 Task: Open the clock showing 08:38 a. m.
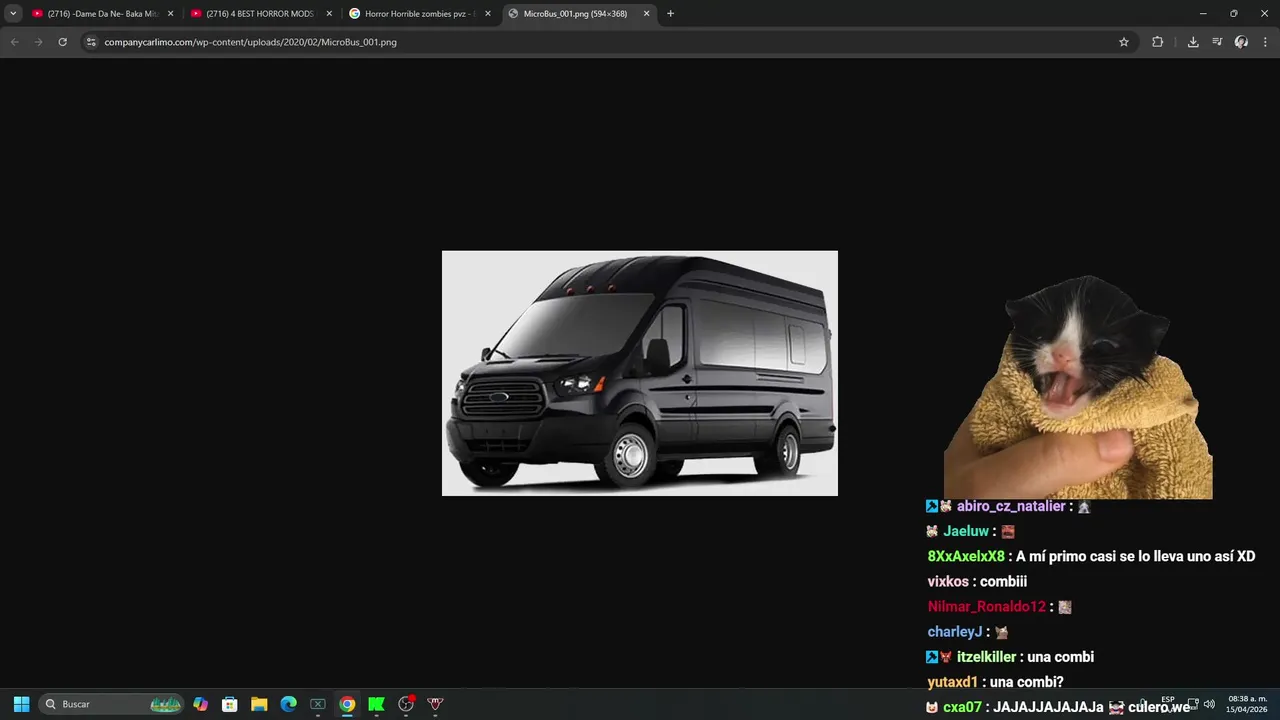pyautogui.click(x=1247, y=704)
